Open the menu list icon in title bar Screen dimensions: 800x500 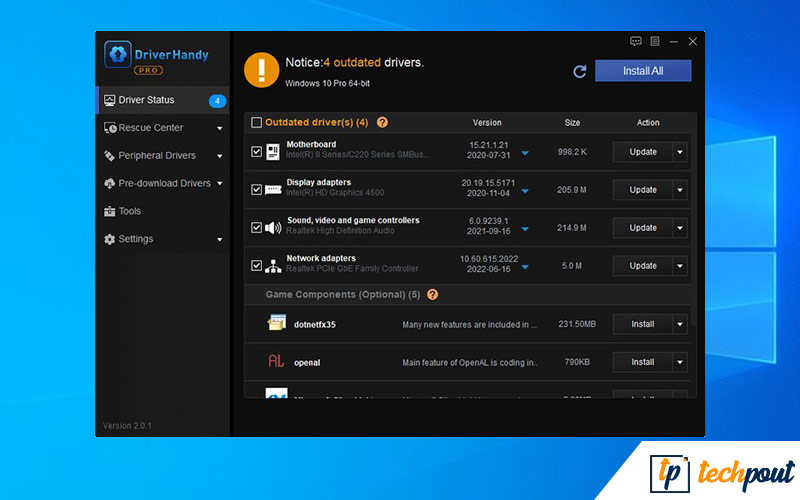(655, 41)
